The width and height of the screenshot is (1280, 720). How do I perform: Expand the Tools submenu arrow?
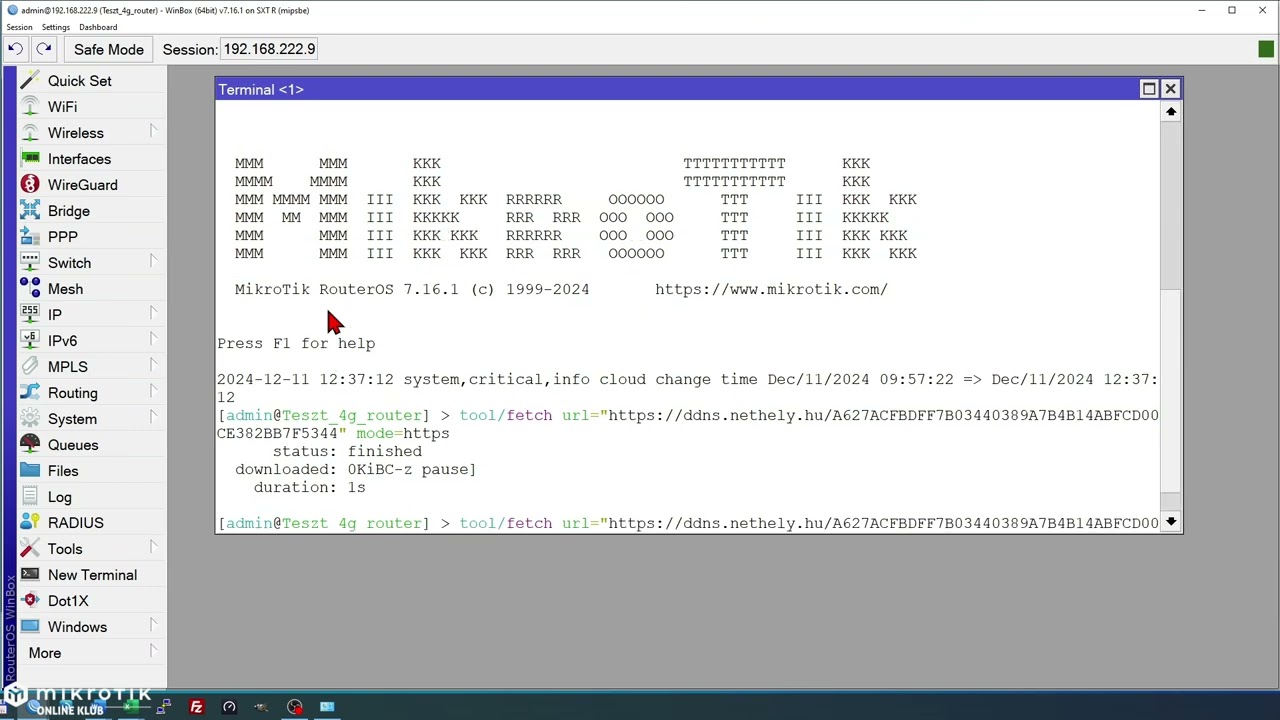click(x=153, y=548)
